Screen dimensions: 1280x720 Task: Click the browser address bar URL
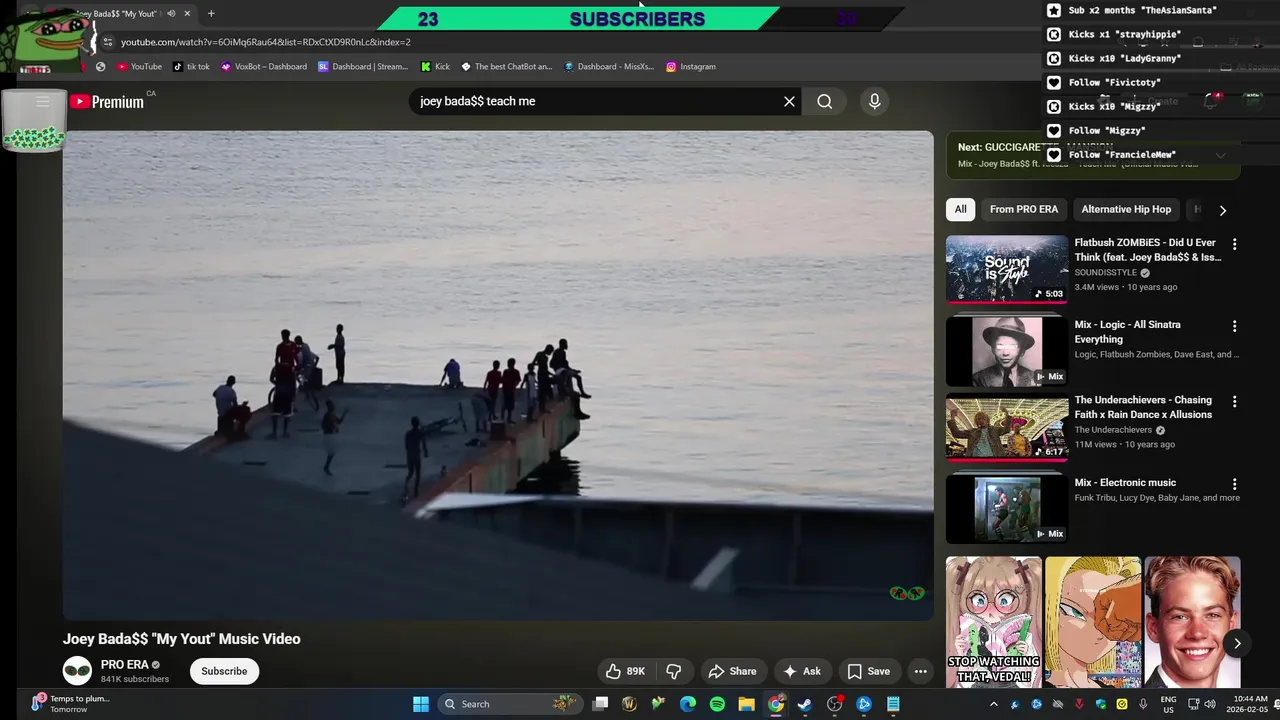pos(266,42)
